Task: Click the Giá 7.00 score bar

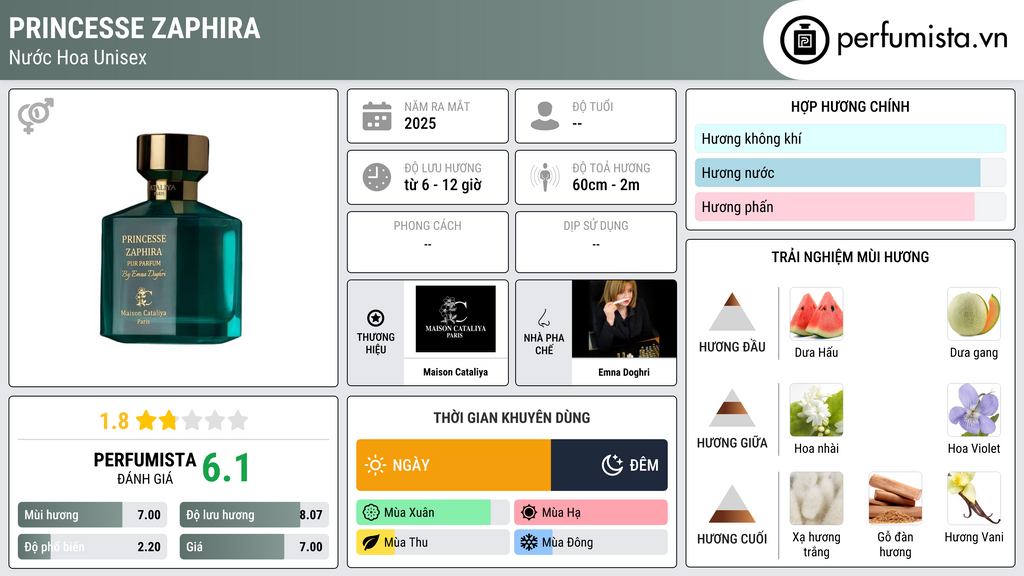Action: pos(254,547)
